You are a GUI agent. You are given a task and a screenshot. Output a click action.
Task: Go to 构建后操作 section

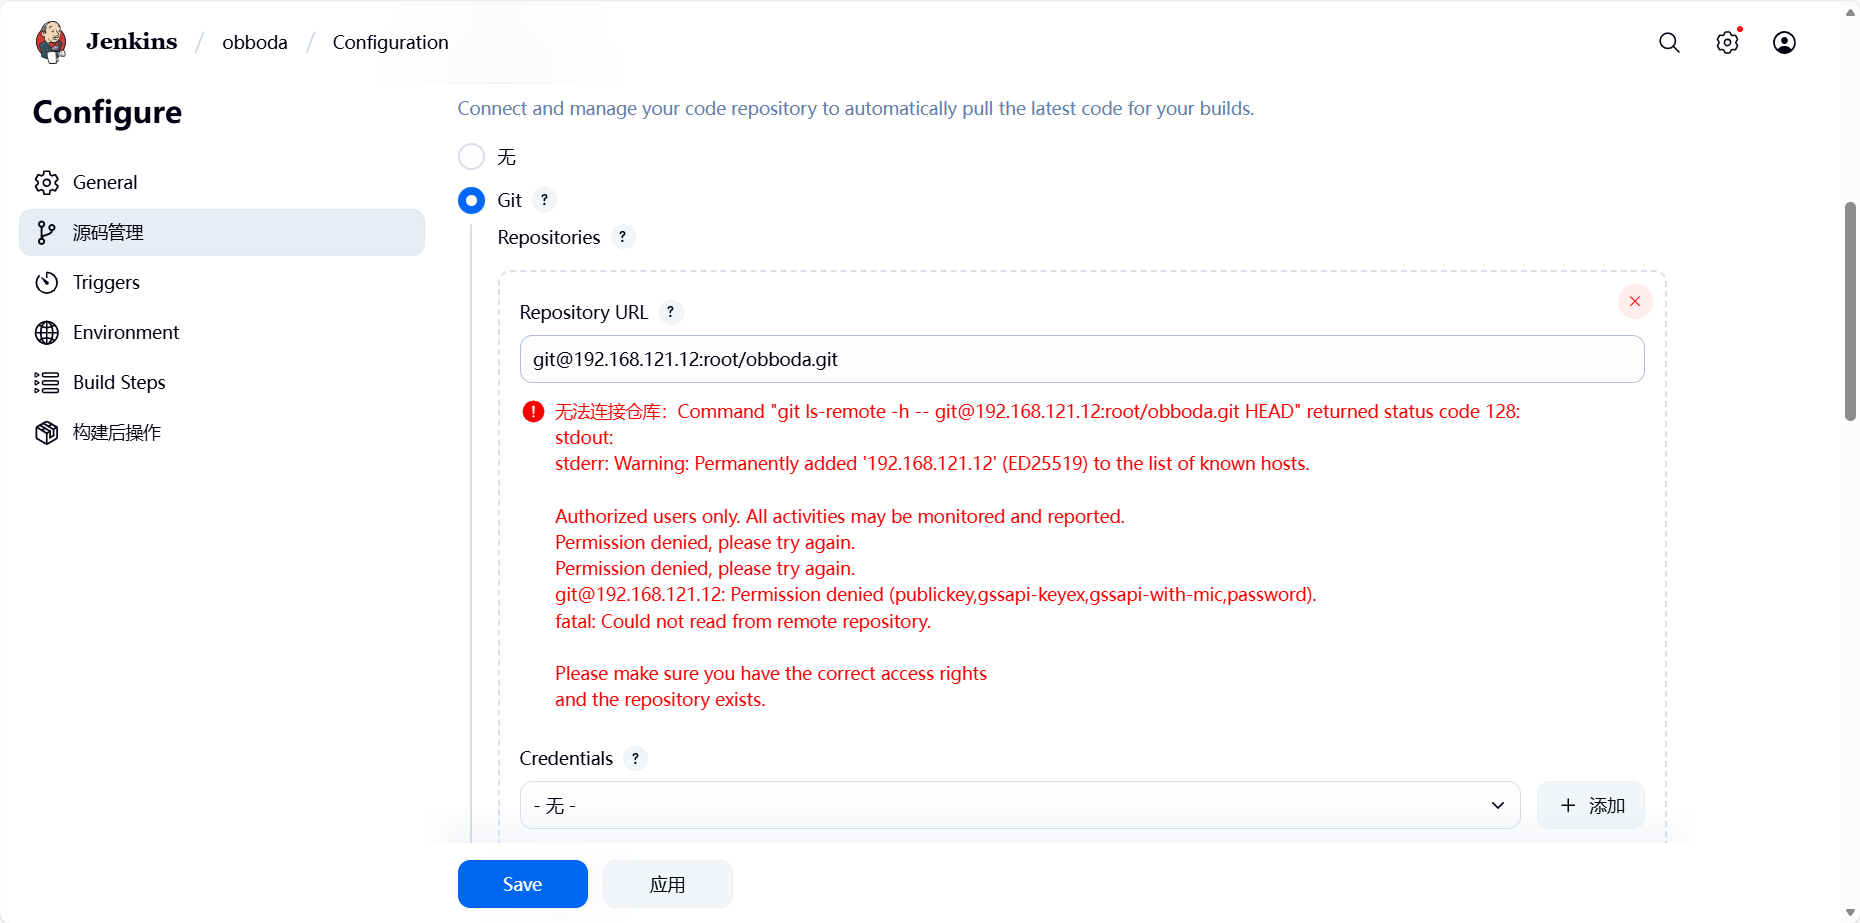click(222, 432)
